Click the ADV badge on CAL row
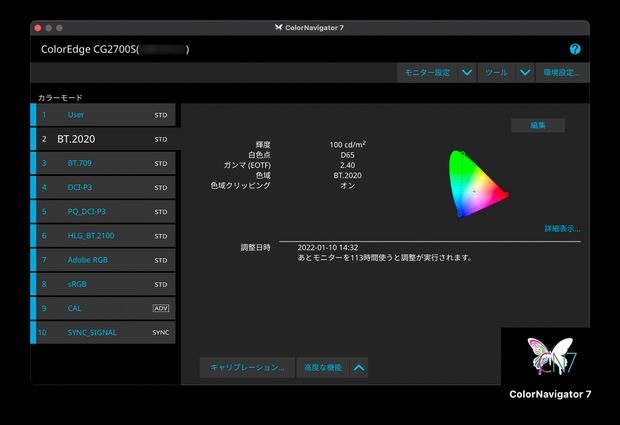This screenshot has width=620, height=425. coord(161,308)
